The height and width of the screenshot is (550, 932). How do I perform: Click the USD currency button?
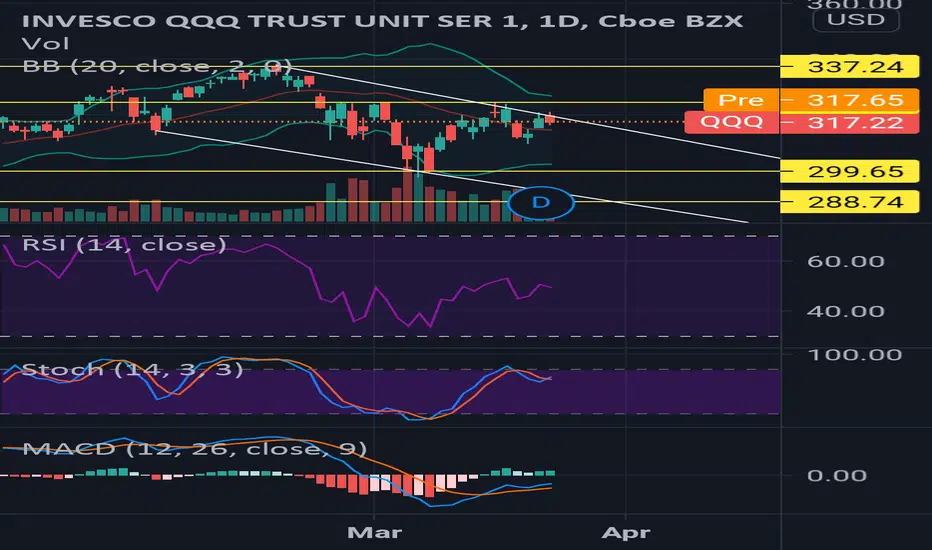point(855,20)
